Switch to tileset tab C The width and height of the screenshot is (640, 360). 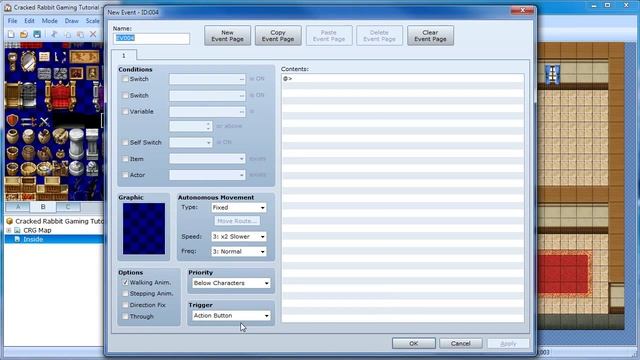coord(68,207)
